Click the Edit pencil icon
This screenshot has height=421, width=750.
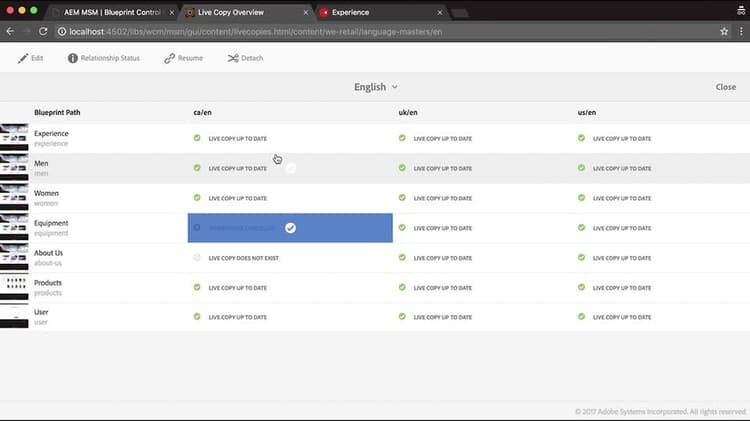click(x=22, y=58)
